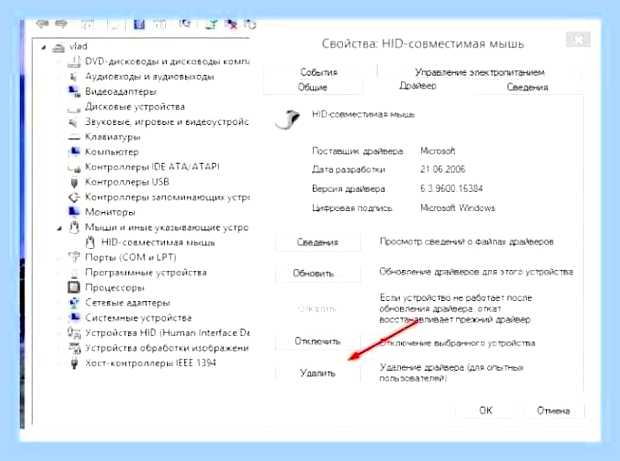Viewport: 620px width, 461px height.
Task: Click the Microsoft Windows signature value
Action: tap(457, 208)
